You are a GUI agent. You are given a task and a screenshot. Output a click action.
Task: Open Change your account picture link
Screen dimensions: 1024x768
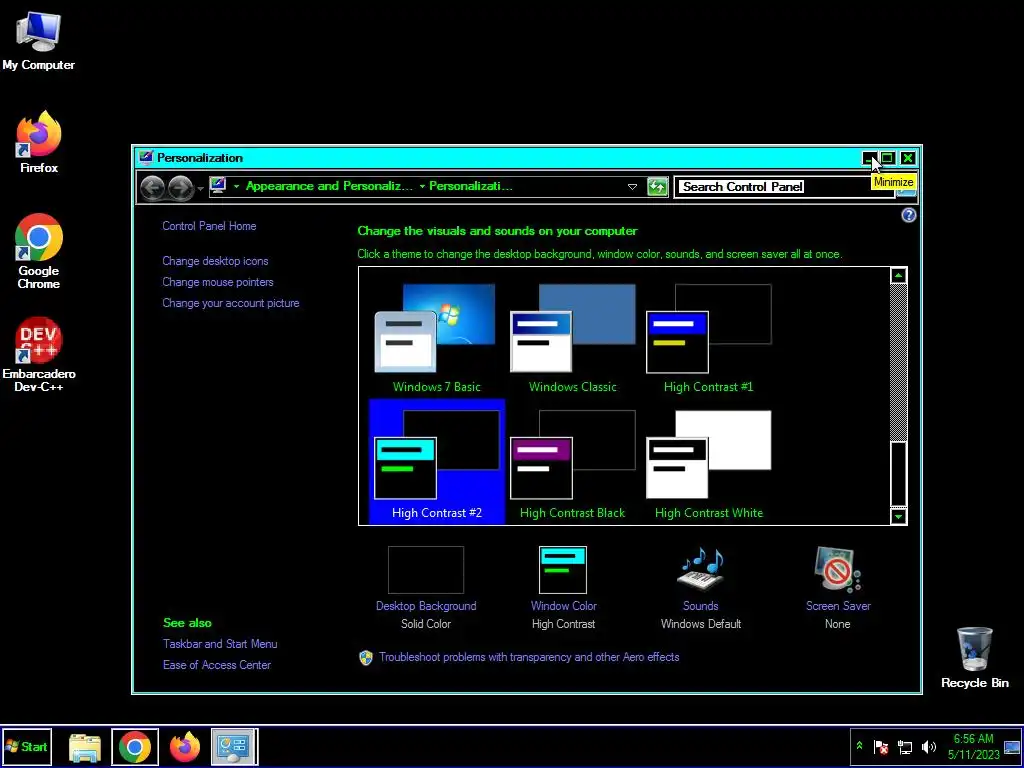pos(231,303)
